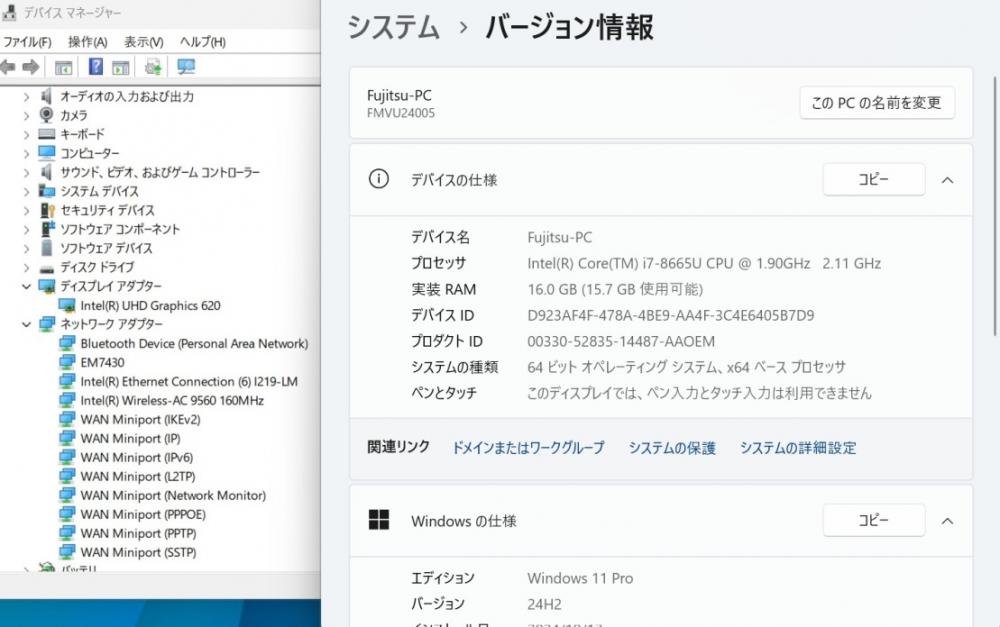
Task: Click the info icon beside デバイスの仕様
Action: [x=379, y=179]
